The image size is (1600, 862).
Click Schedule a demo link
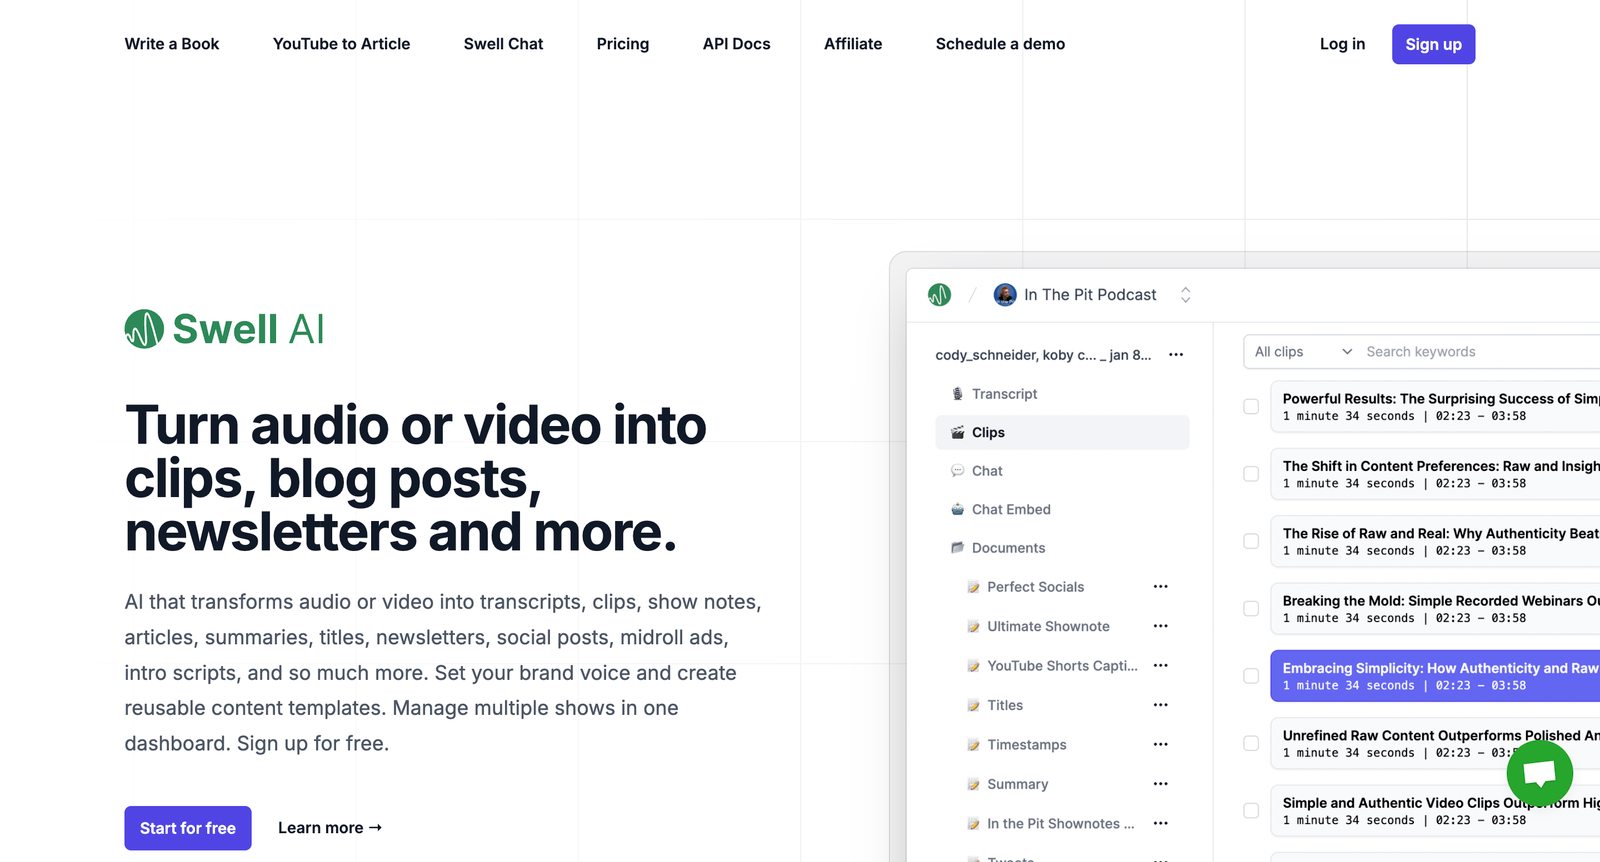tap(1000, 44)
